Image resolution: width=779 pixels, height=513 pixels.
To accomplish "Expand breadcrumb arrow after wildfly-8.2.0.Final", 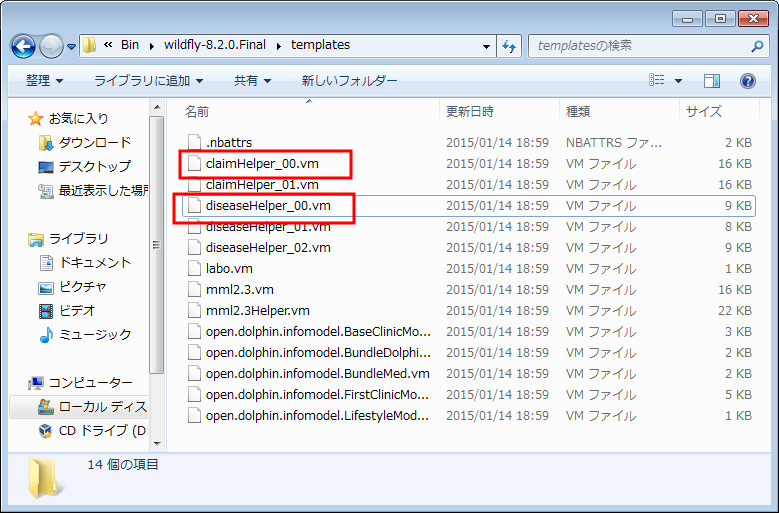I will (279, 46).
